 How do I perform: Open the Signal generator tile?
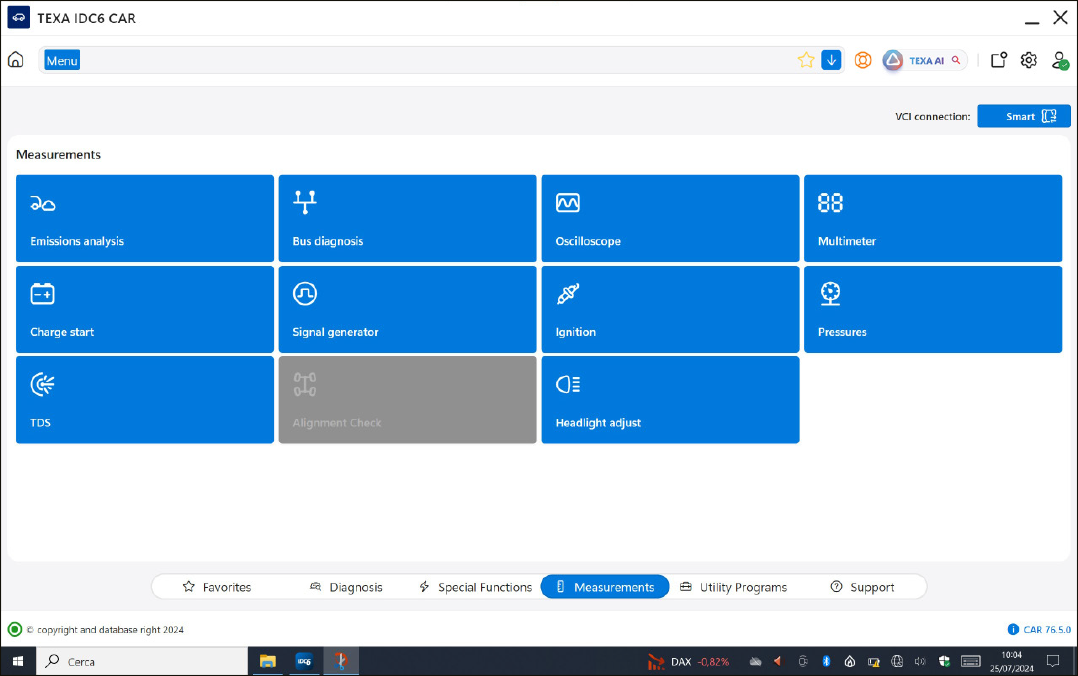pyautogui.click(x=407, y=309)
